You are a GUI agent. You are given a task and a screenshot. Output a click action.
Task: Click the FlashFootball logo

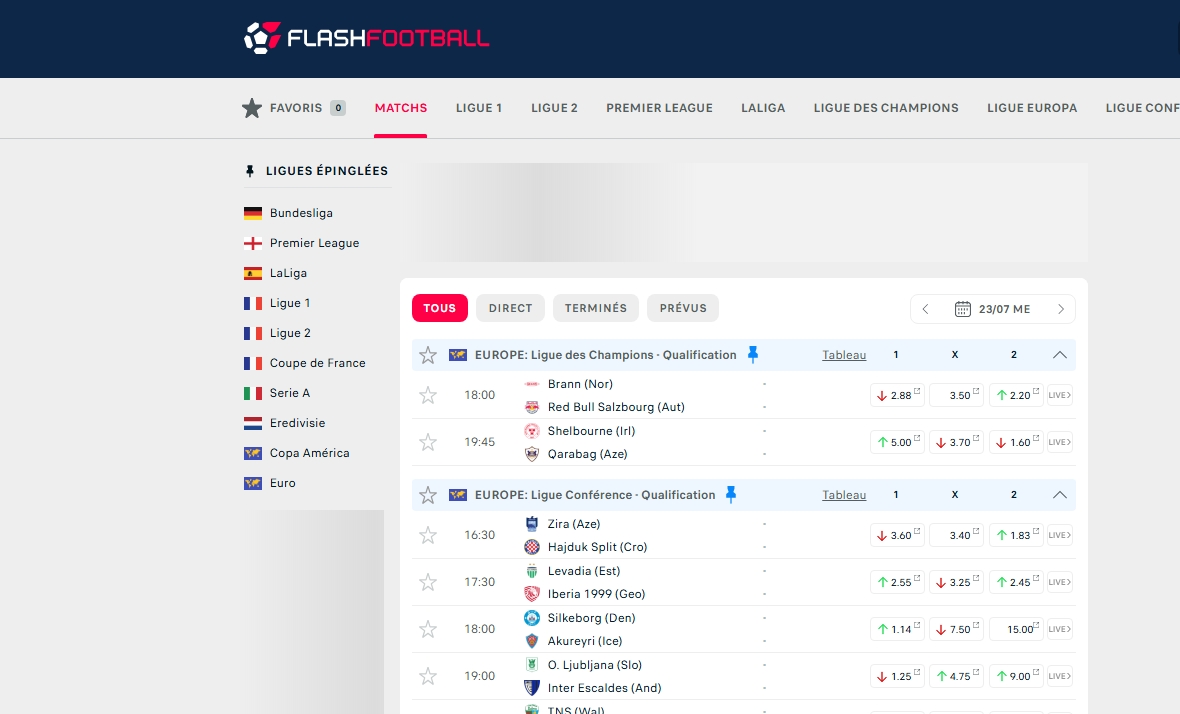[366, 38]
